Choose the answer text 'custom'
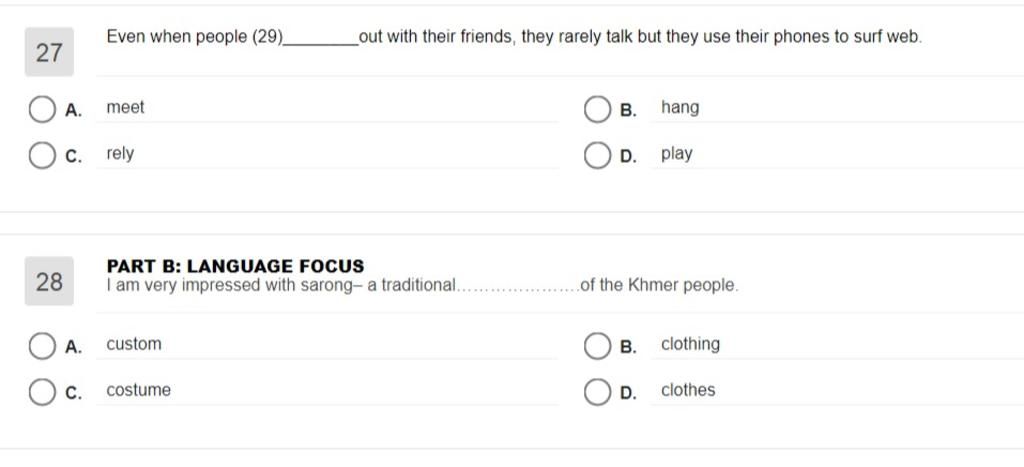The image size is (1024, 467). [x=134, y=344]
